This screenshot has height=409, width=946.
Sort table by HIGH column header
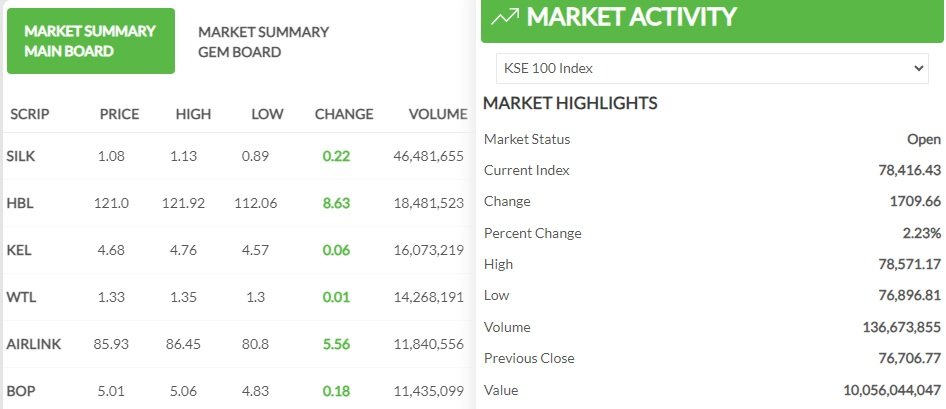193,114
